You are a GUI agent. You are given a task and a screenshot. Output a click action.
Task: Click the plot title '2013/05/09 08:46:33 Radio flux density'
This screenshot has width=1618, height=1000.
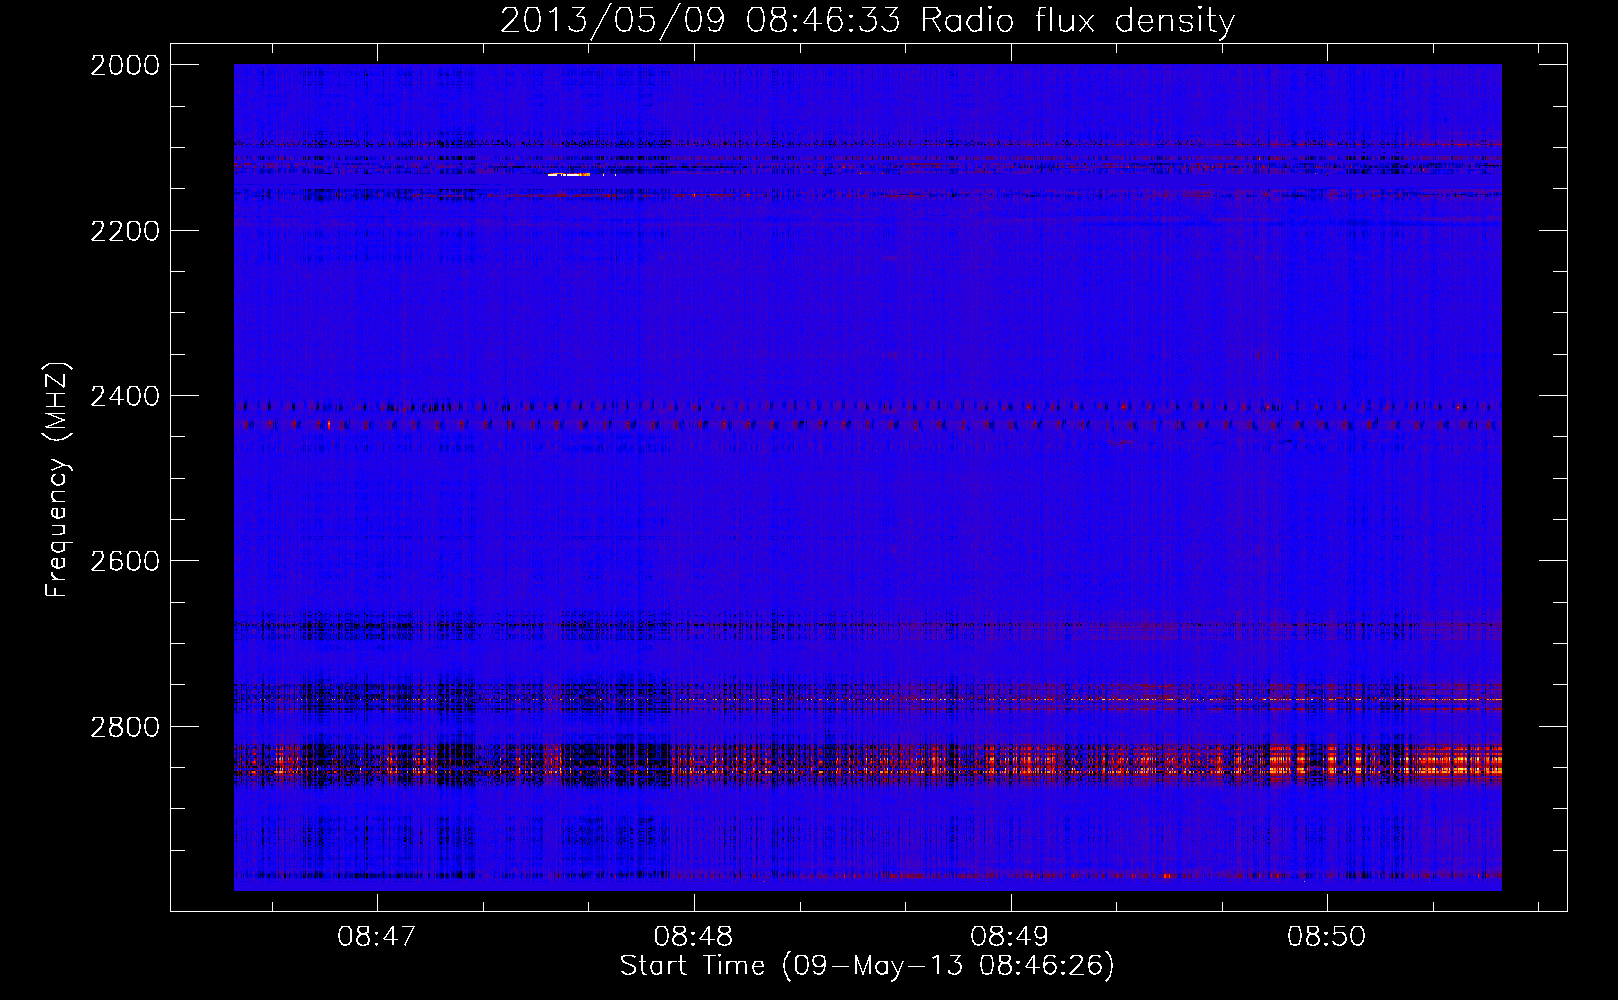(867, 20)
